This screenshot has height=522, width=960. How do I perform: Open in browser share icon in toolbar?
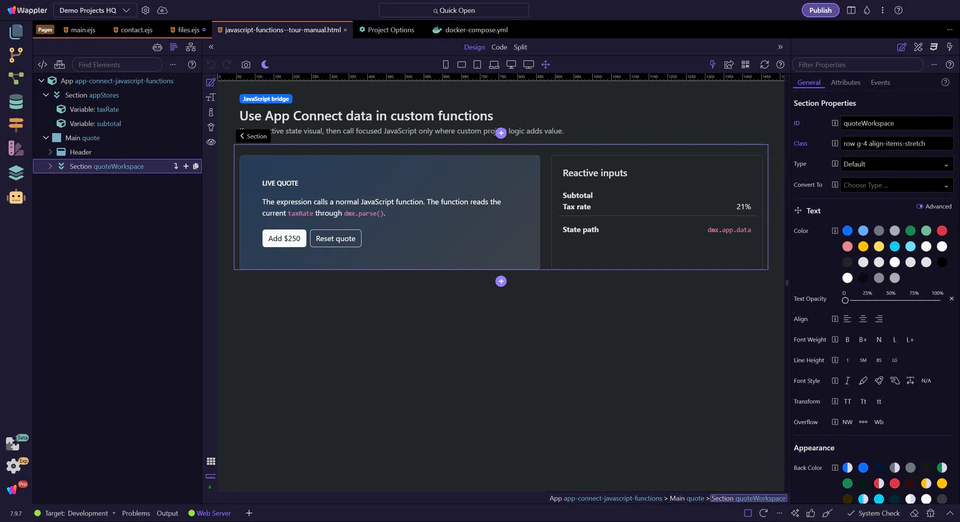click(729, 64)
